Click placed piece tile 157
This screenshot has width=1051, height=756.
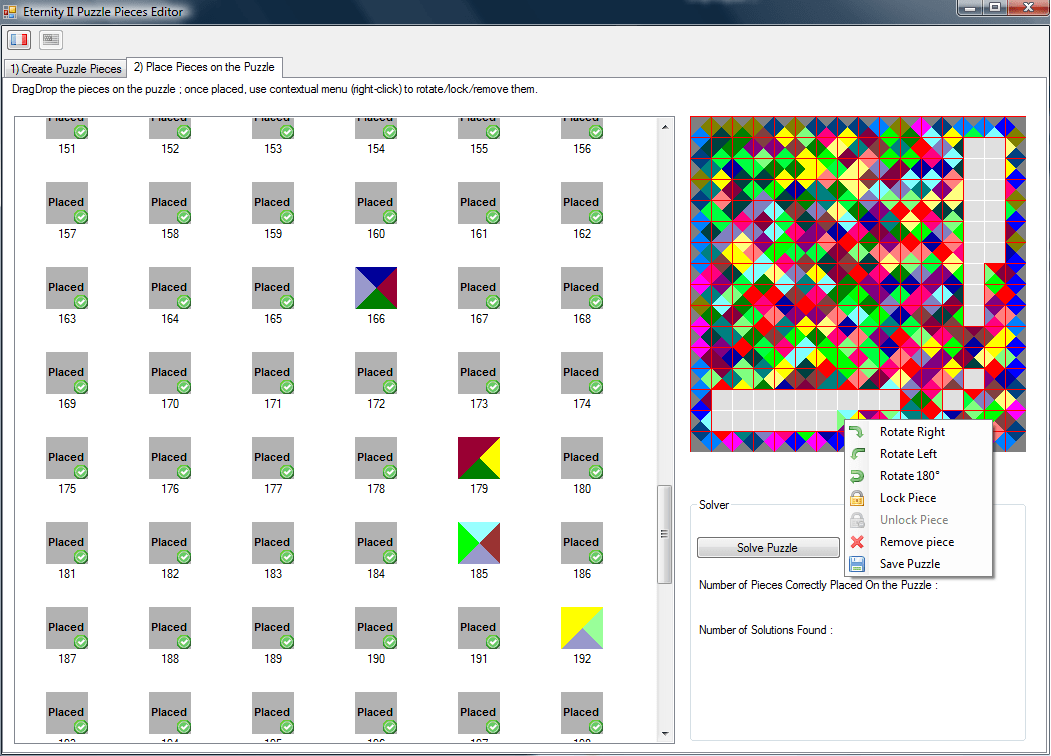(67, 203)
